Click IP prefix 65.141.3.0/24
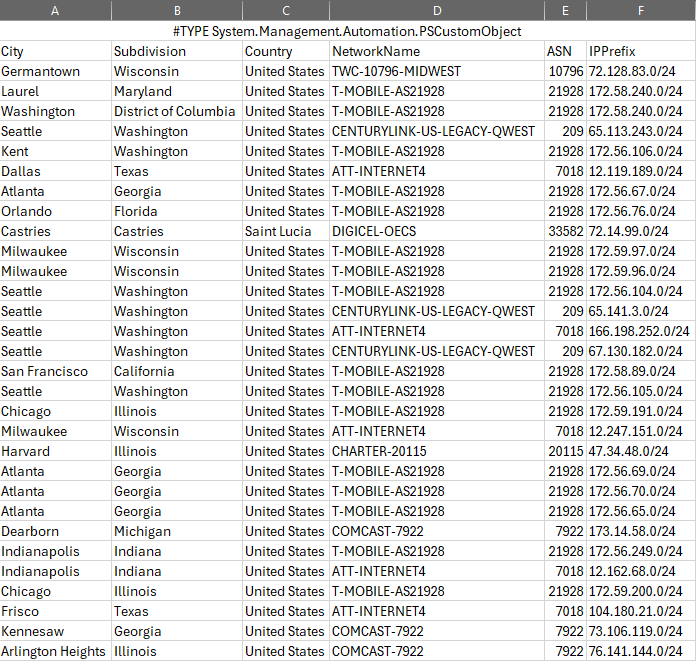 [x=641, y=311]
